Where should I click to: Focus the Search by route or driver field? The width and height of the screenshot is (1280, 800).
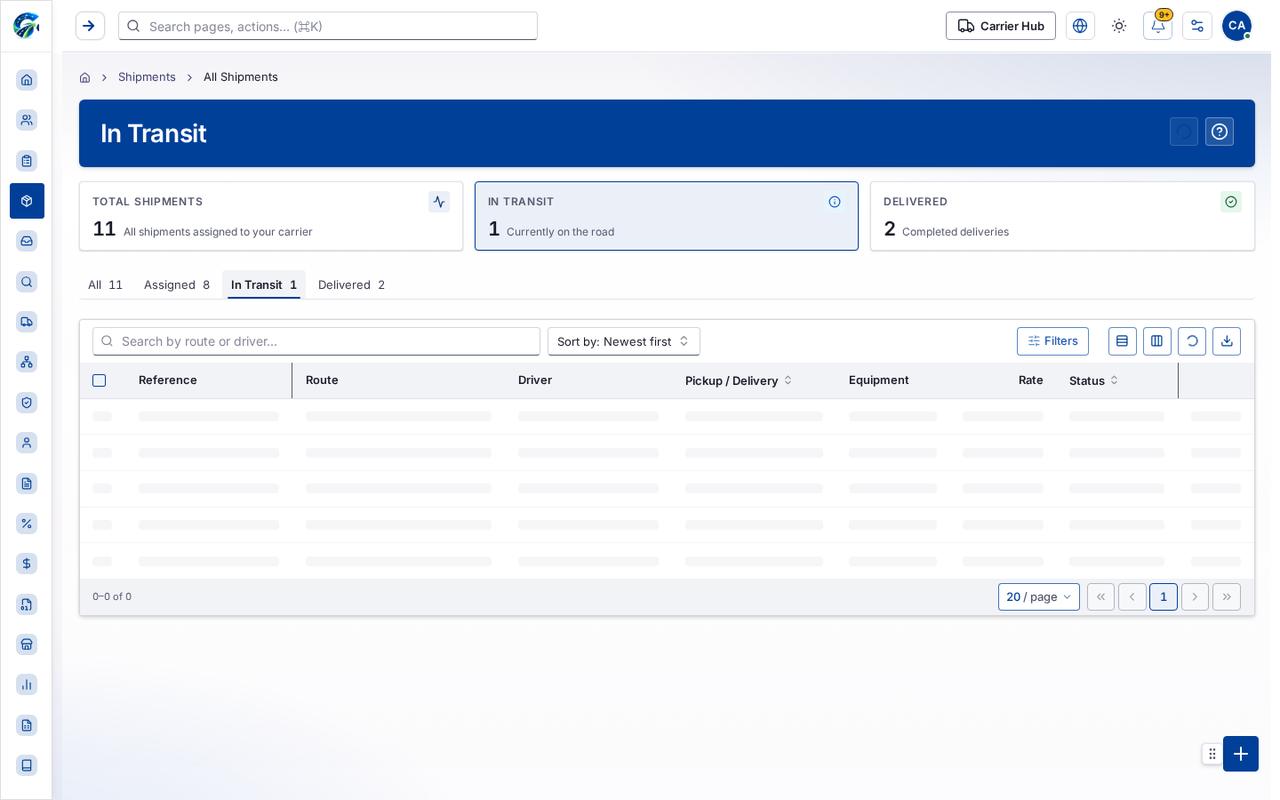coord(316,341)
